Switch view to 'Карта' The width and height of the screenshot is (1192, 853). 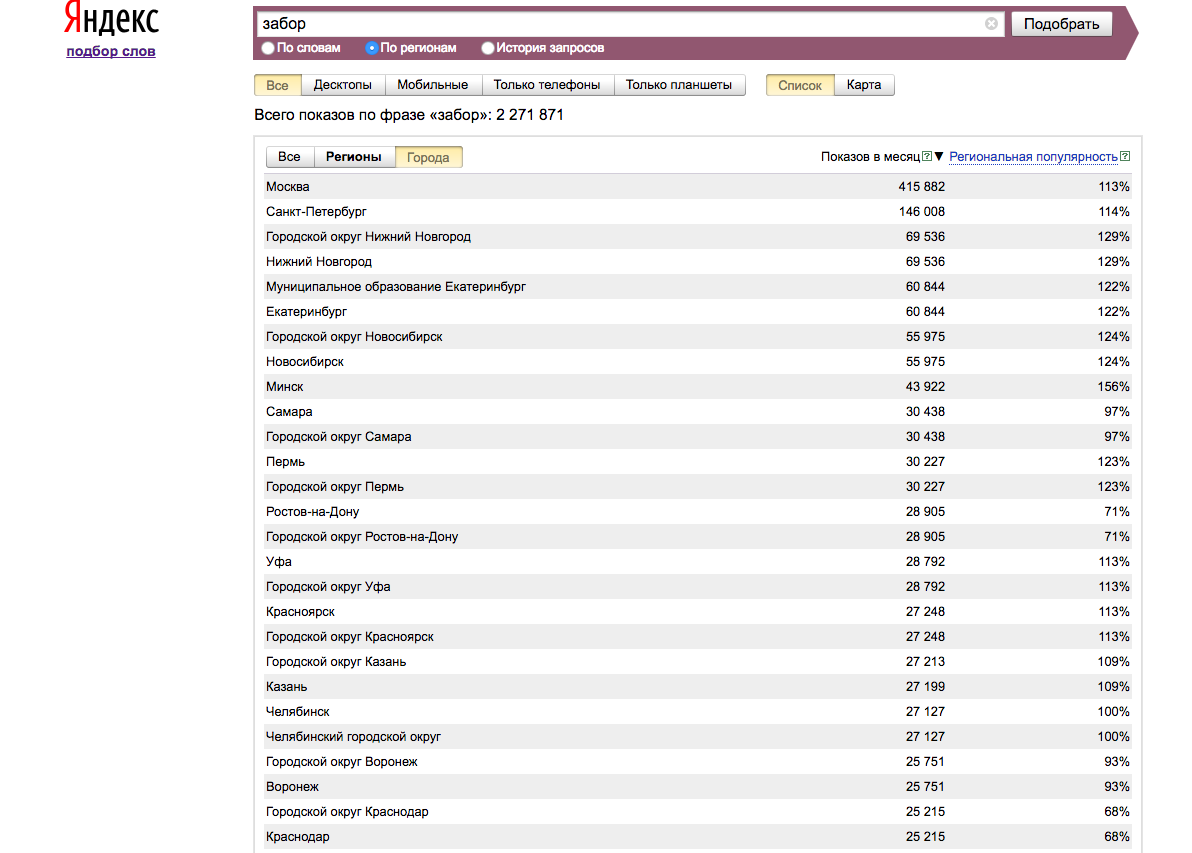point(864,85)
